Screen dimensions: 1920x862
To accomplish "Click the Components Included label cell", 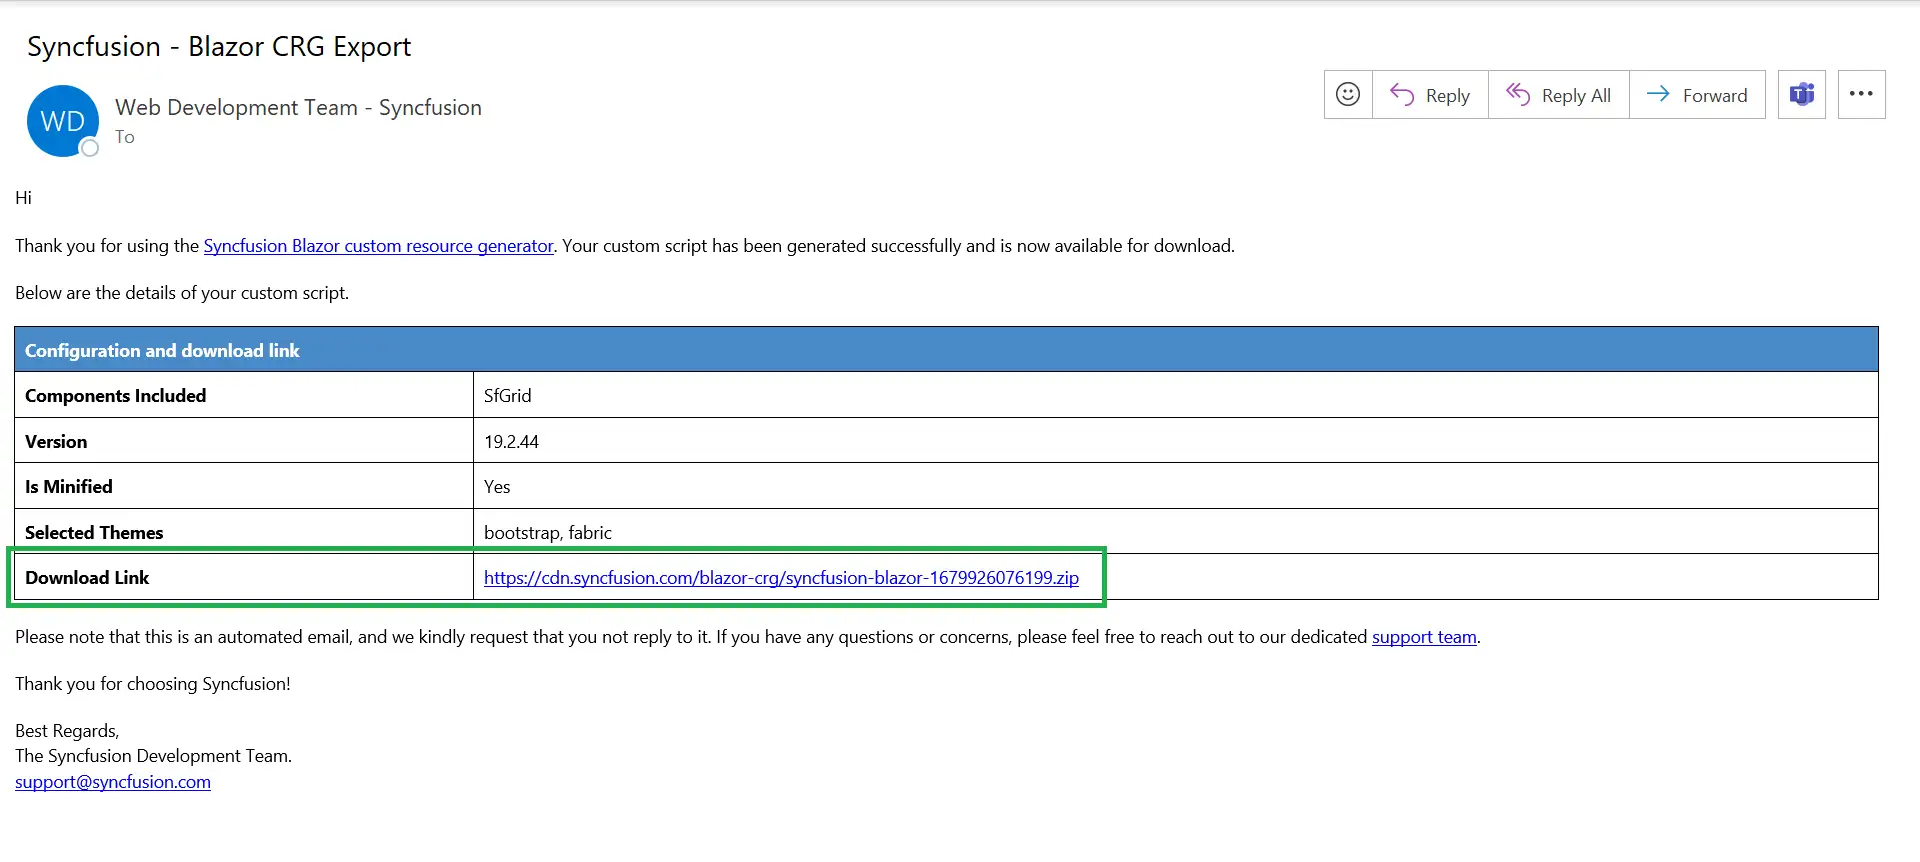I will pos(244,395).
